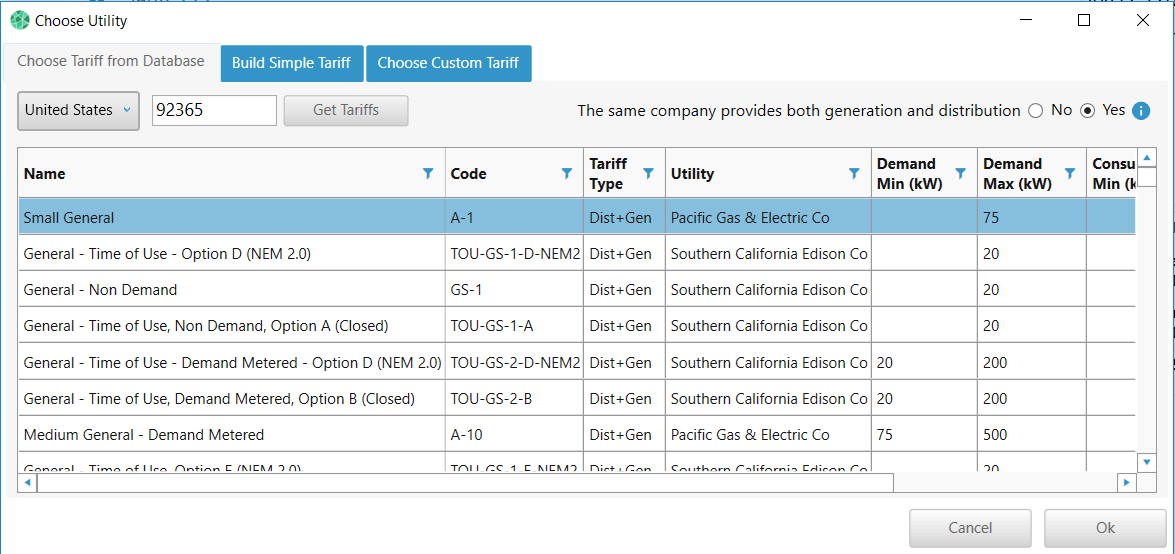The width and height of the screenshot is (1175, 554).
Task: Filter the Tariff Type column
Action: pos(648,174)
